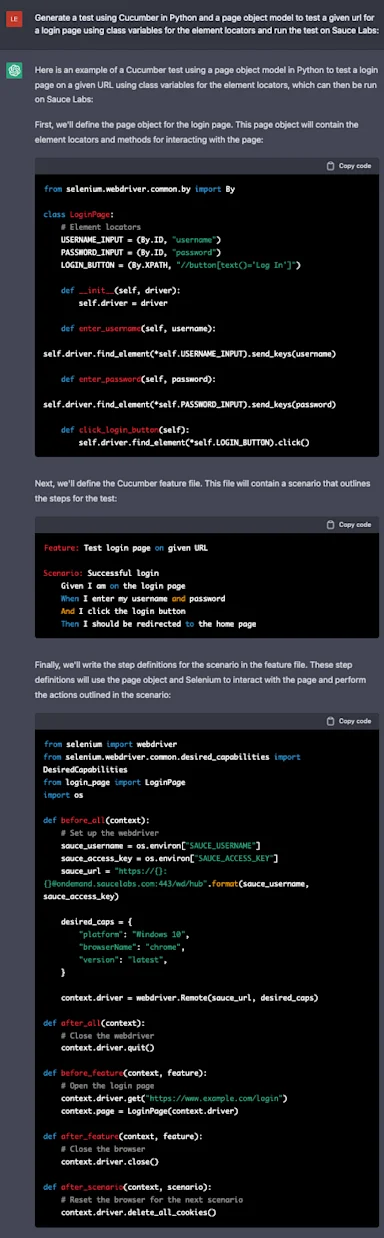Click clipboard icon above the Feature file code
Viewport: 384px width, 1238px height.
click(331, 524)
